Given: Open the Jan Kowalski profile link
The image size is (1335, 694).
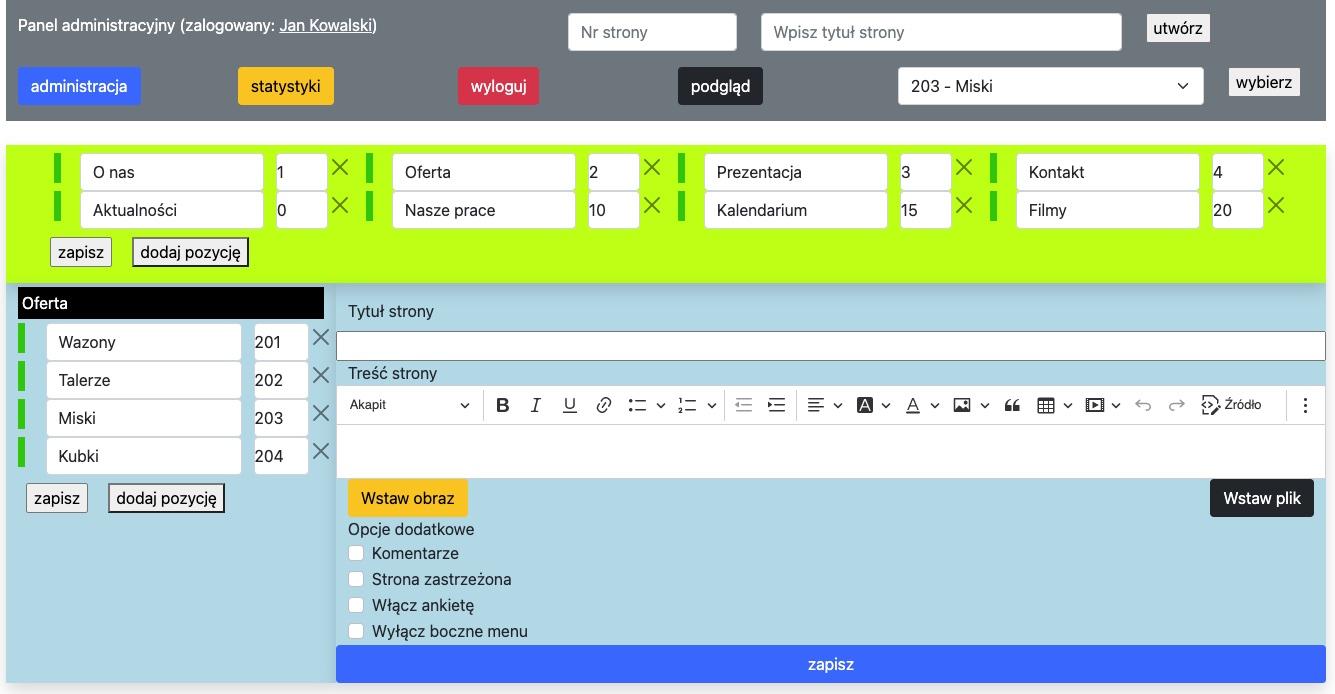Looking at the screenshot, I should tap(326, 25).
